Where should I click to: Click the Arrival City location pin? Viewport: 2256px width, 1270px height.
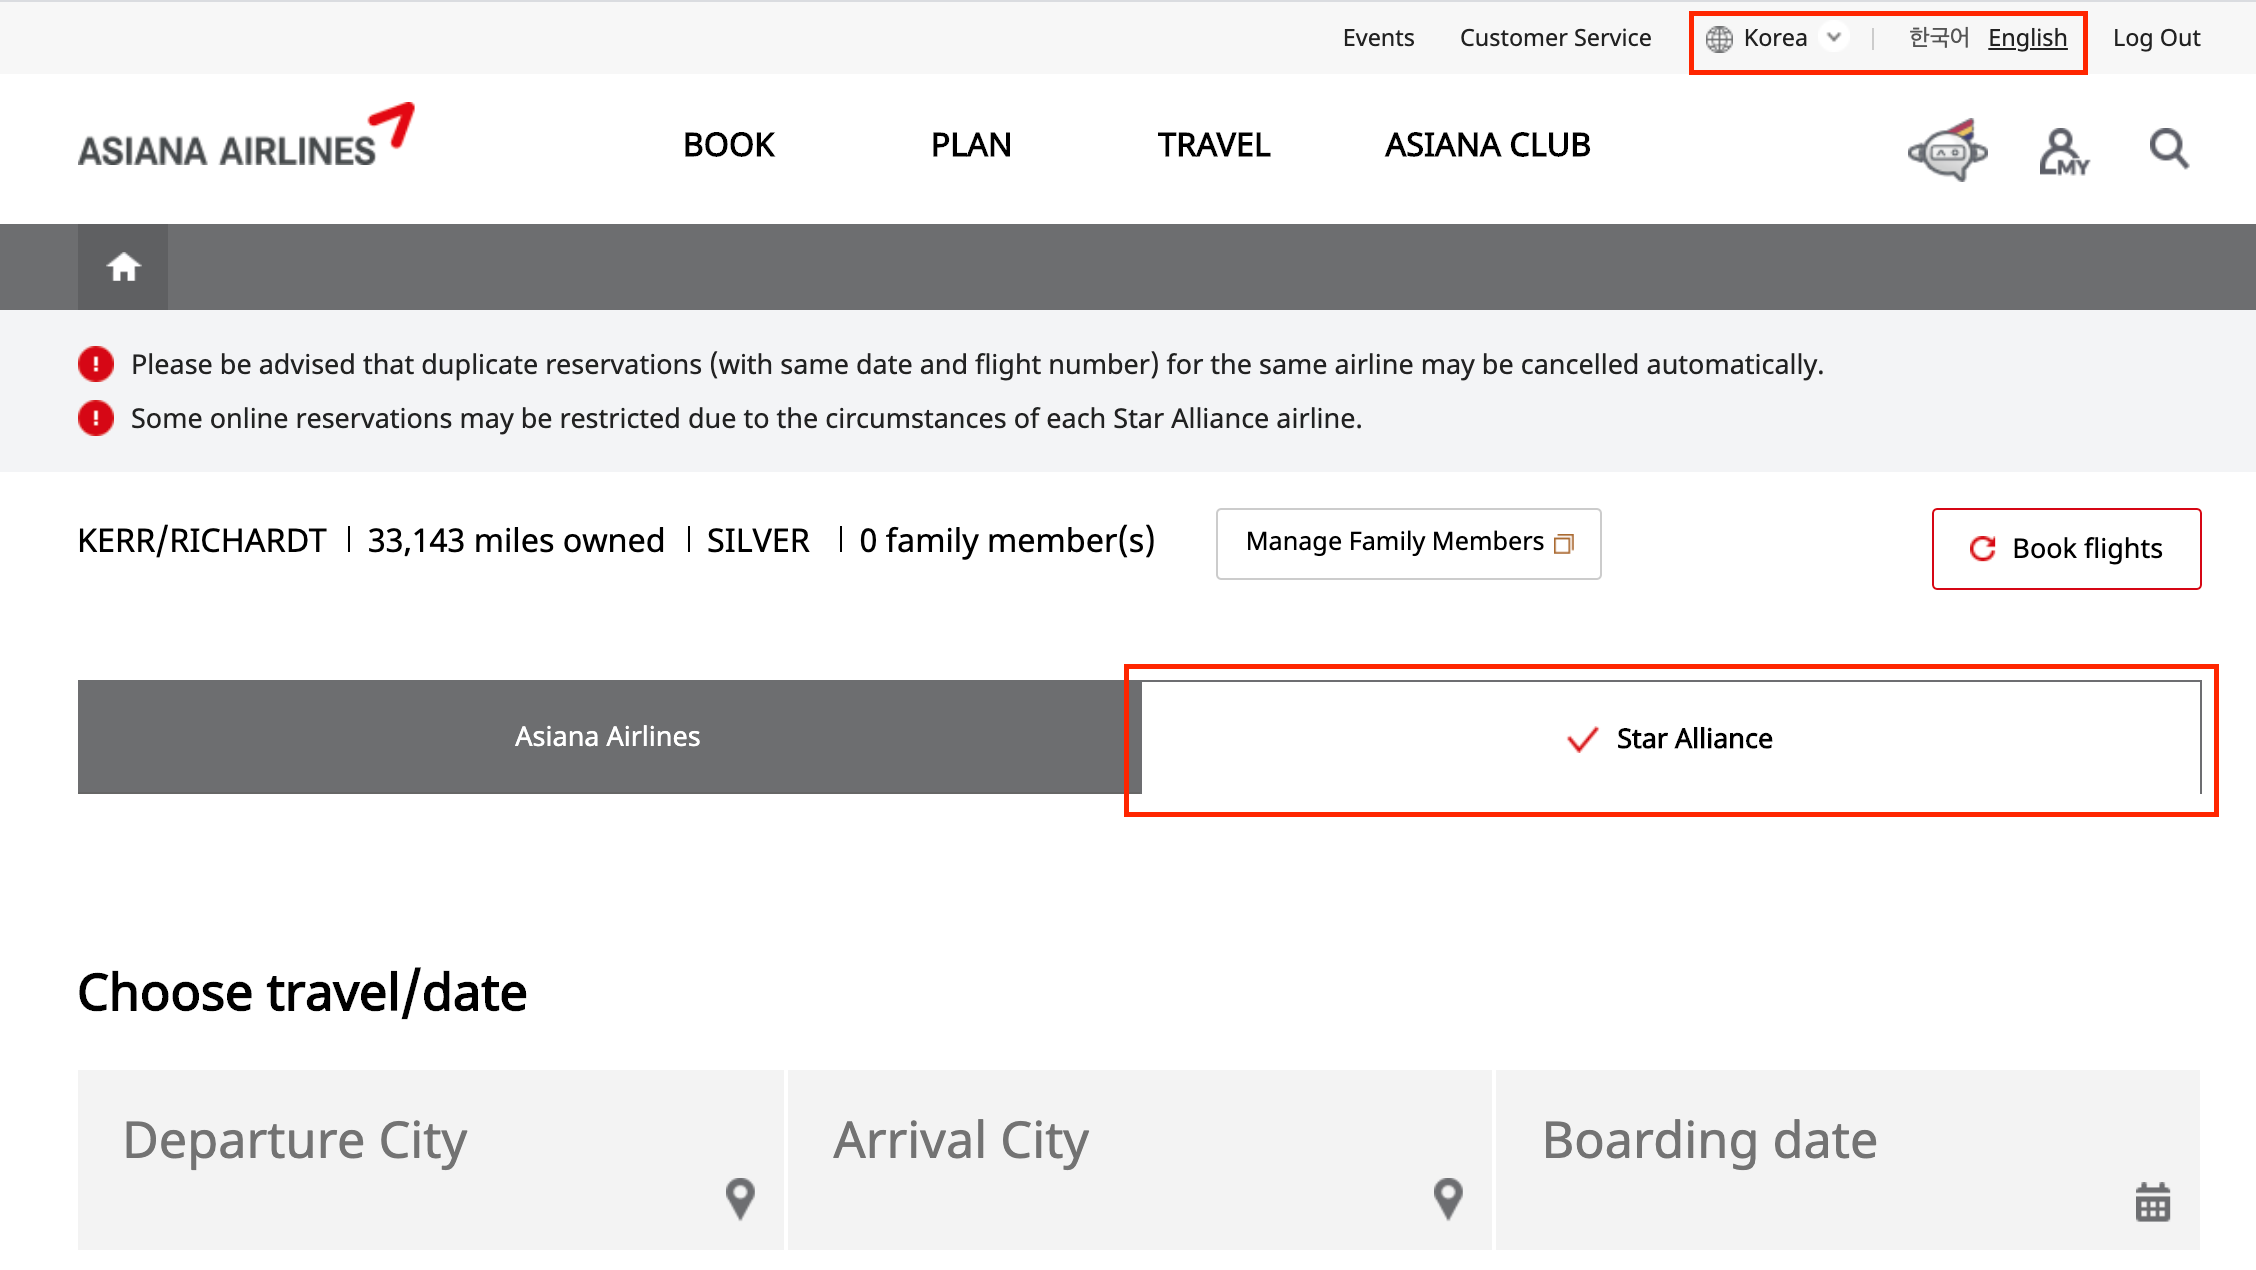[x=1448, y=1198]
